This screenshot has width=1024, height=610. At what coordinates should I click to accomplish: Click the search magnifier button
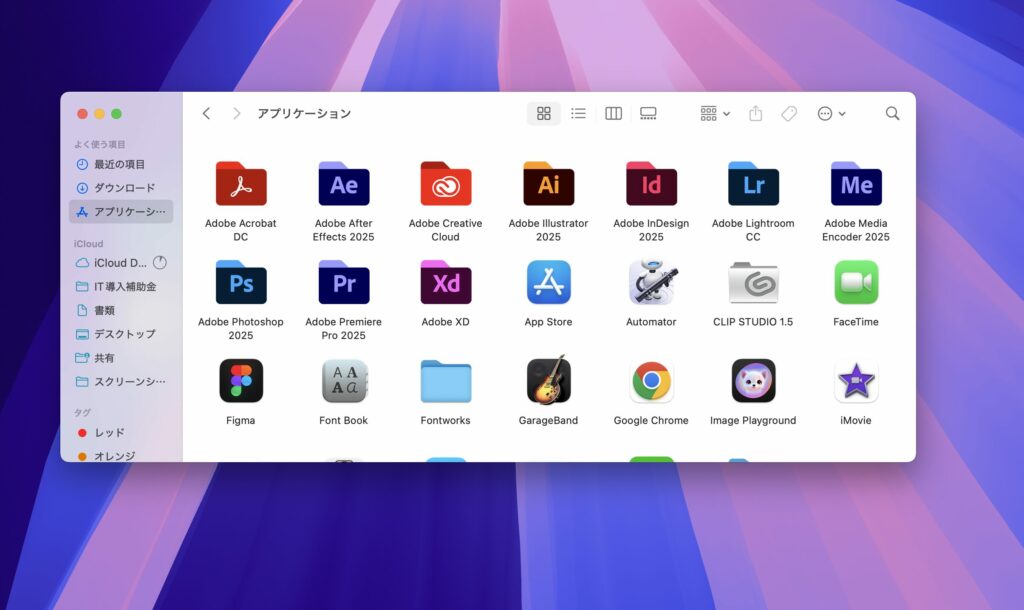point(892,114)
